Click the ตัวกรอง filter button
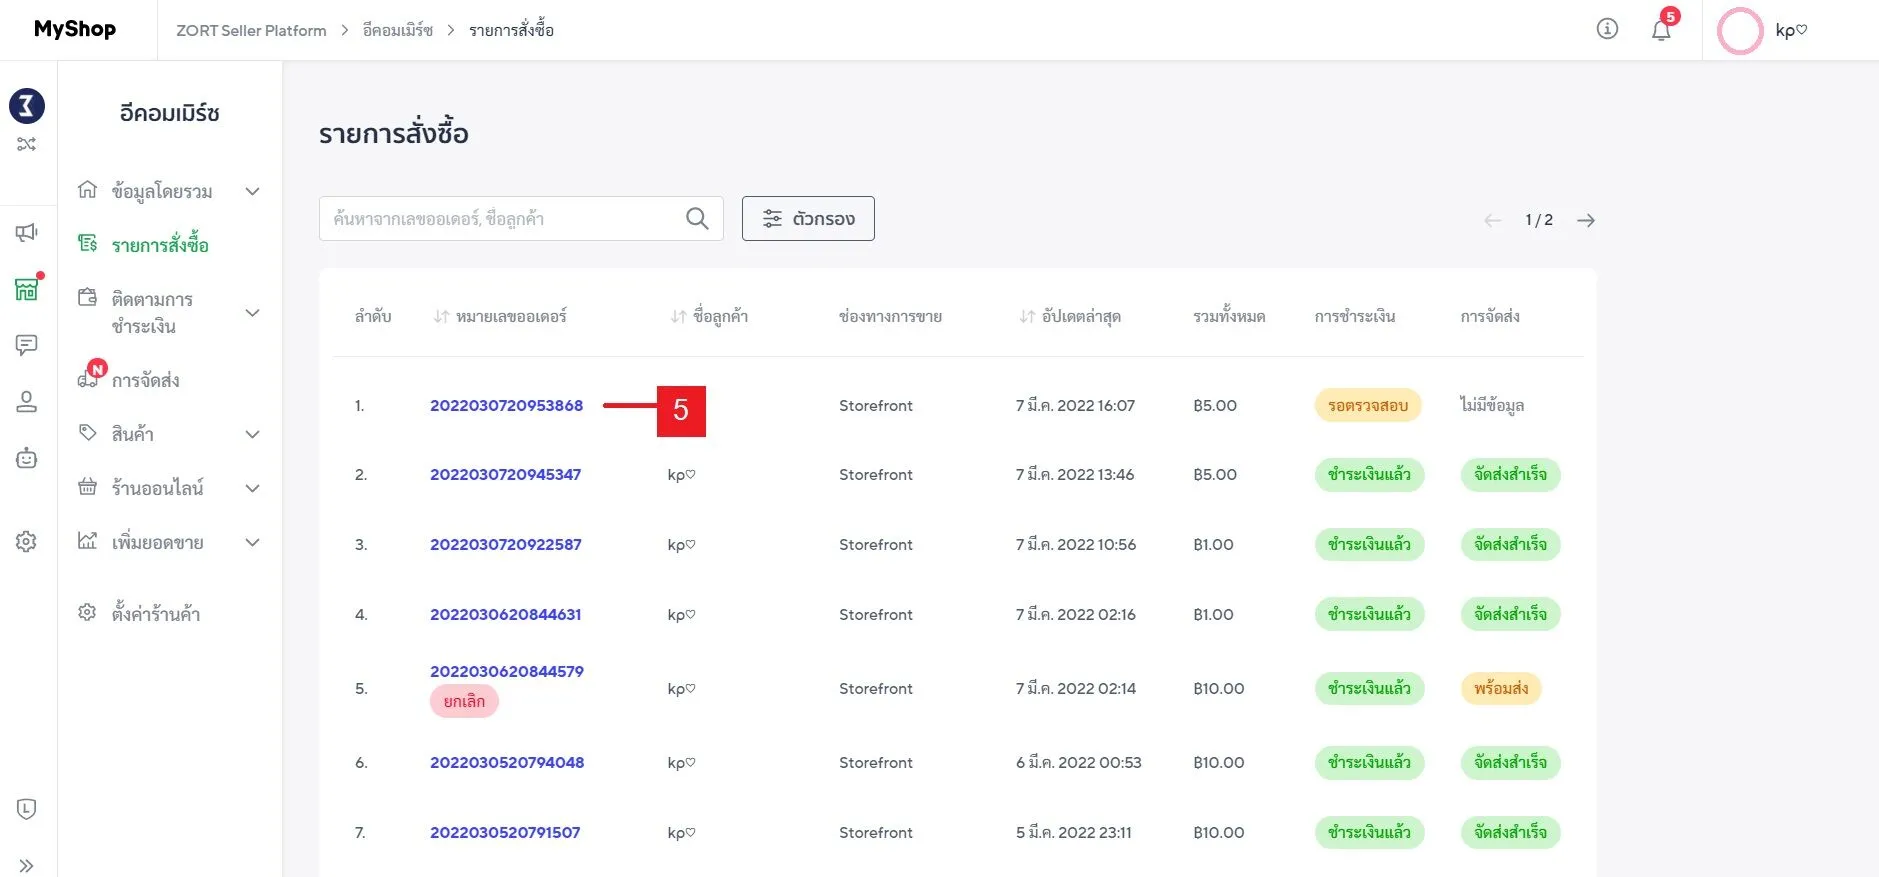This screenshot has width=1879, height=877. pos(808,218)
